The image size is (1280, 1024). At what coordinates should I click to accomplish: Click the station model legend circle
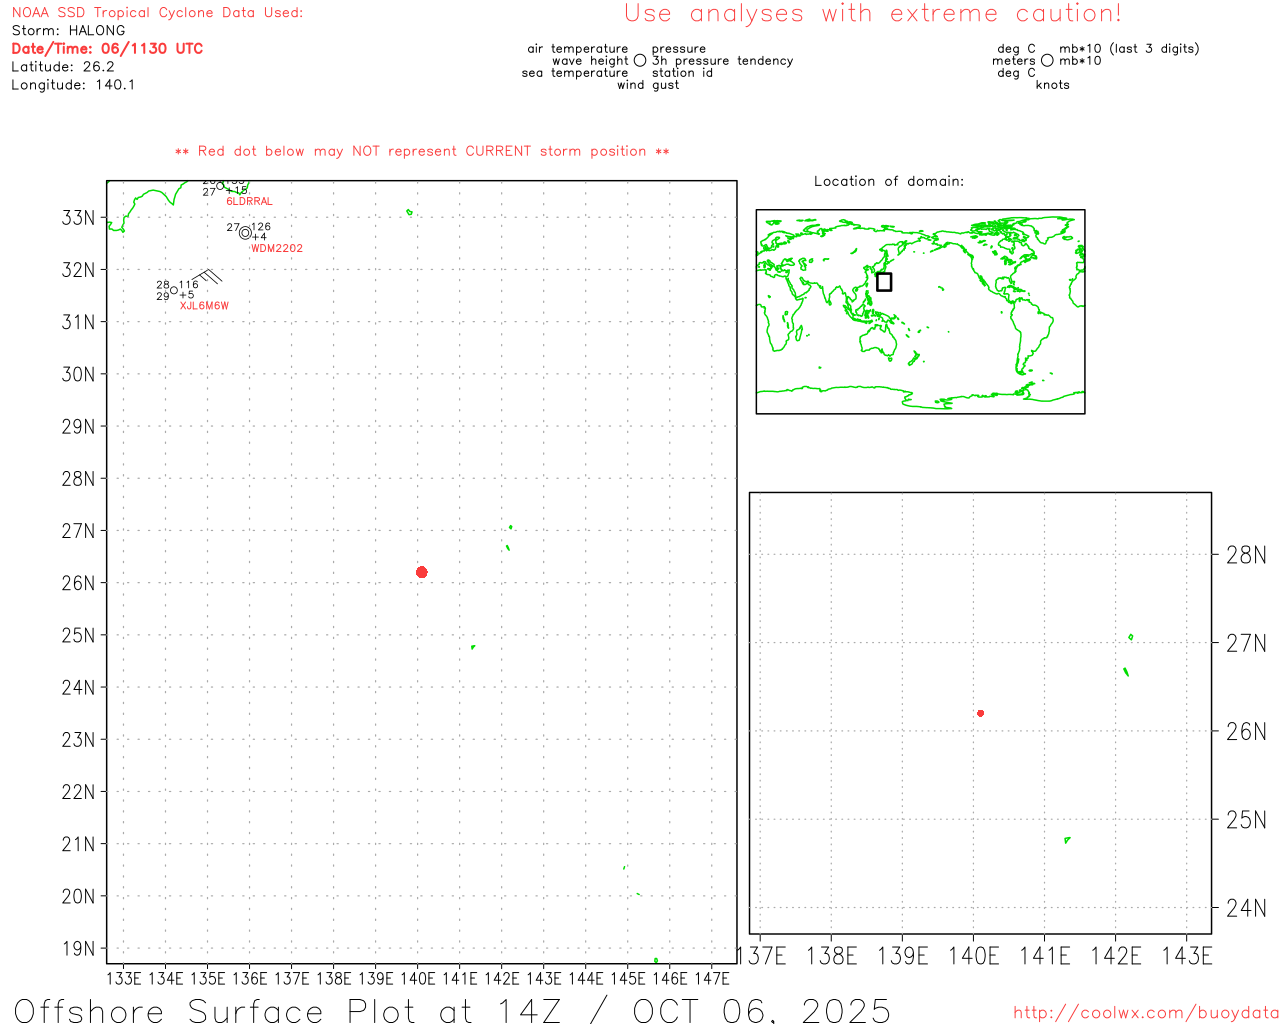click(x=640, y=61)
